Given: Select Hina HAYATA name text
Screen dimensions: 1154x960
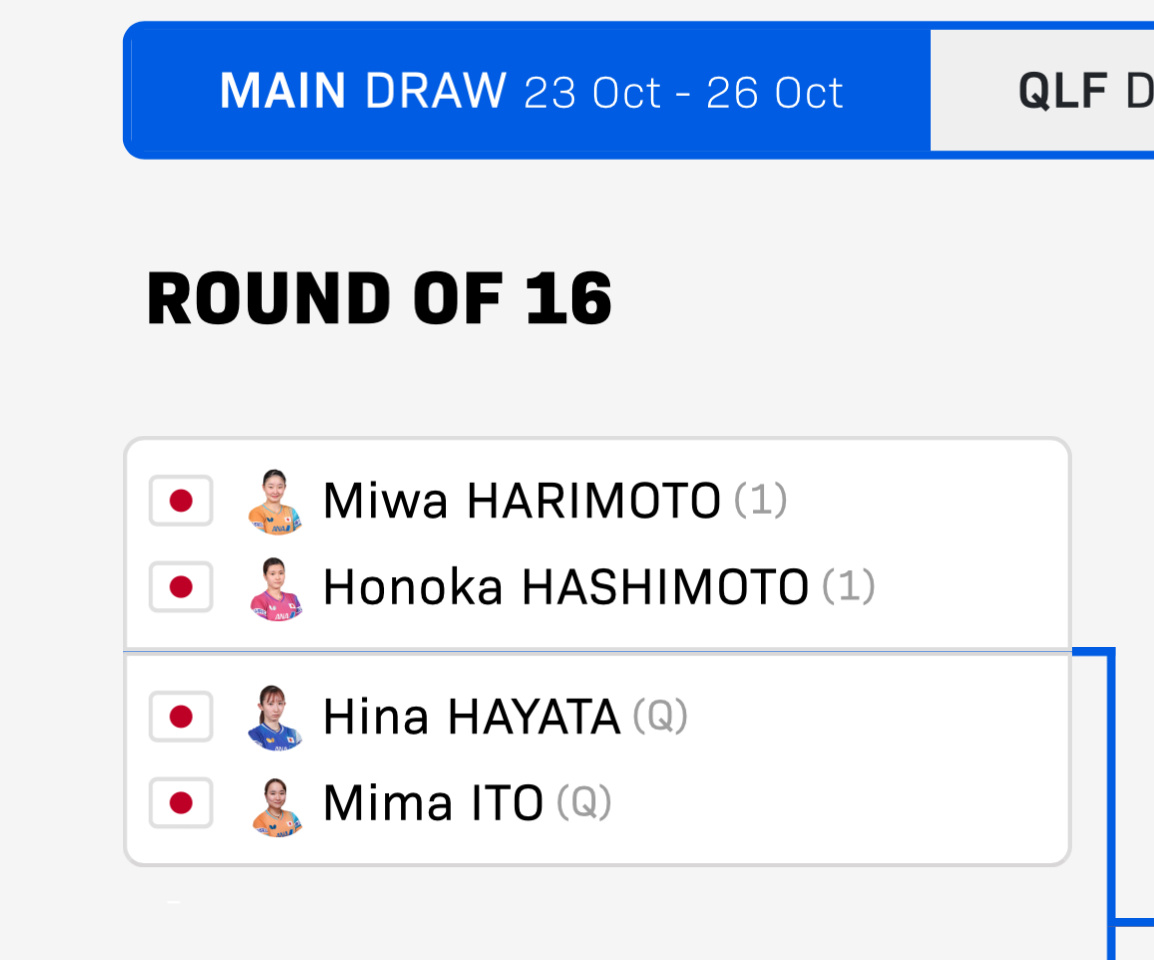Looking at the screenshot, I should 471,717.
